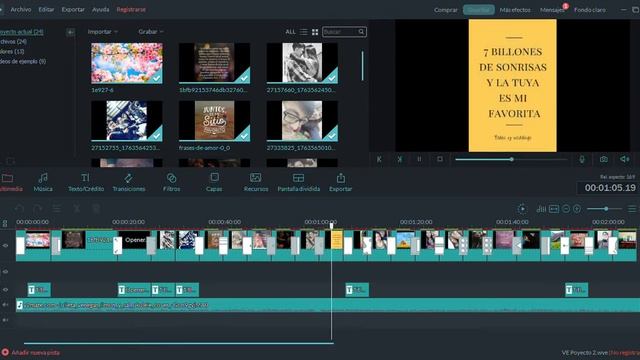The image size is (640, 360).
Task: Select Proyecto actual (24) folder
Action: pyautogui.click(x=21, y=31)
